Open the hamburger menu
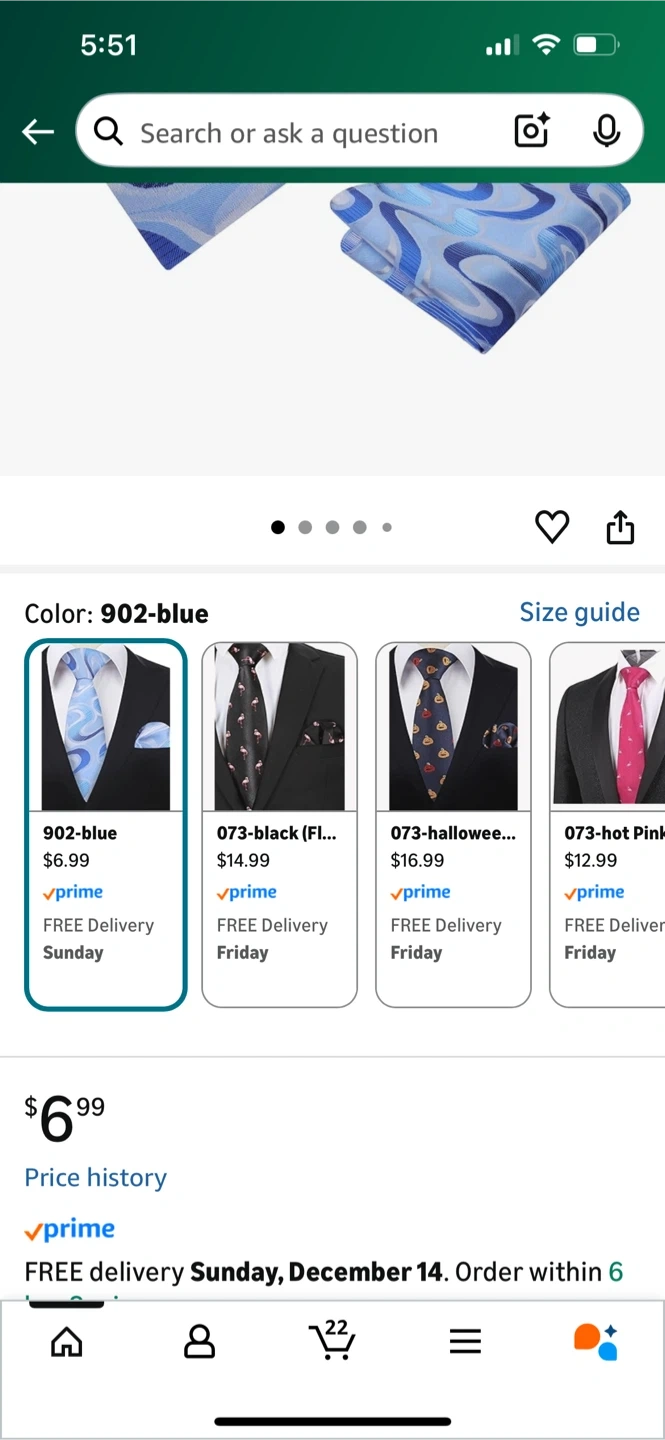Image resolution: width=665 pixels, height=1440 pixels. (465, 1342)
